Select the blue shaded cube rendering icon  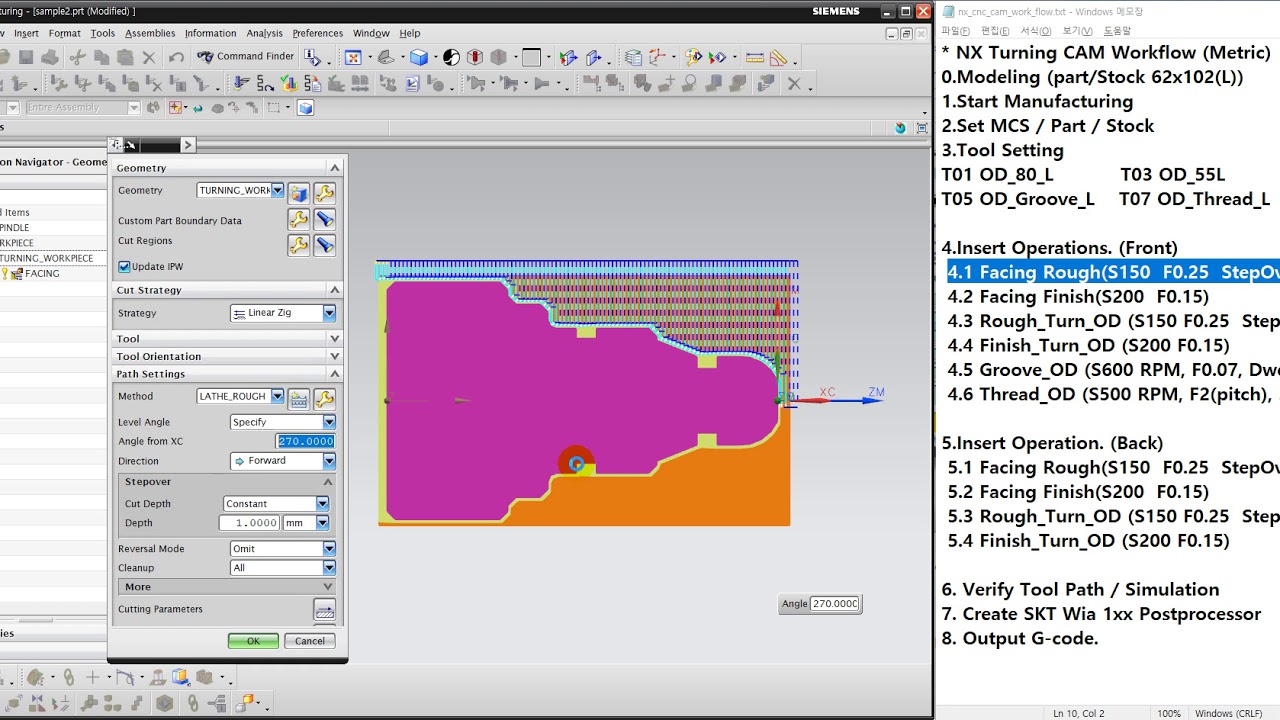tap(419, 57)
